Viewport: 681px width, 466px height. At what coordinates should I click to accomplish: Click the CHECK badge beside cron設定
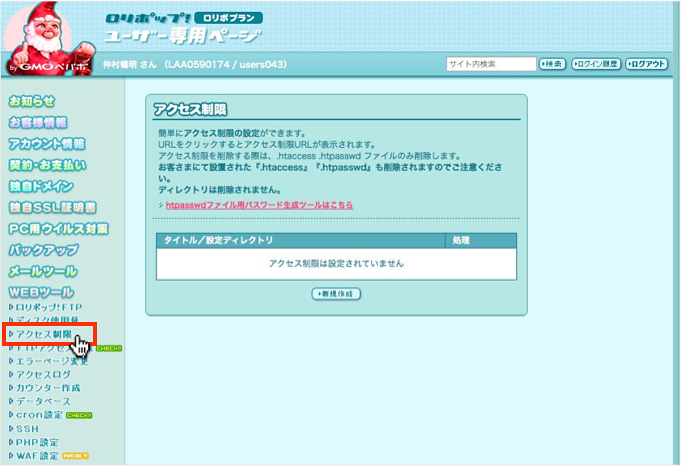79,416
